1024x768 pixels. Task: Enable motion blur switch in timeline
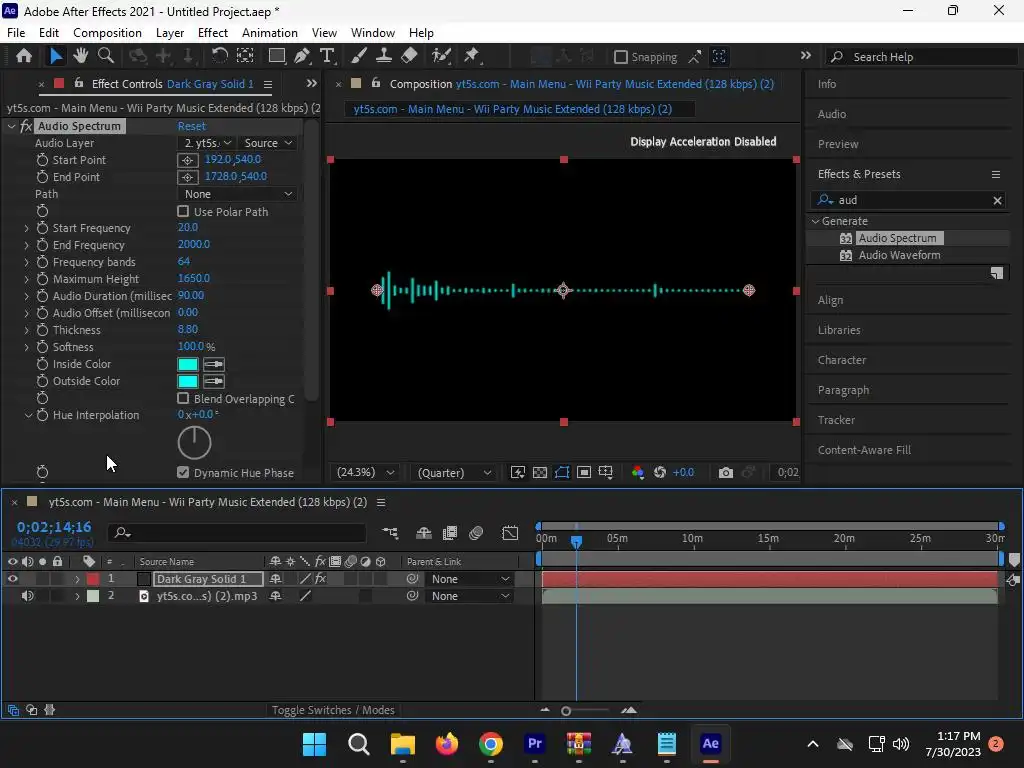[476, 533]
